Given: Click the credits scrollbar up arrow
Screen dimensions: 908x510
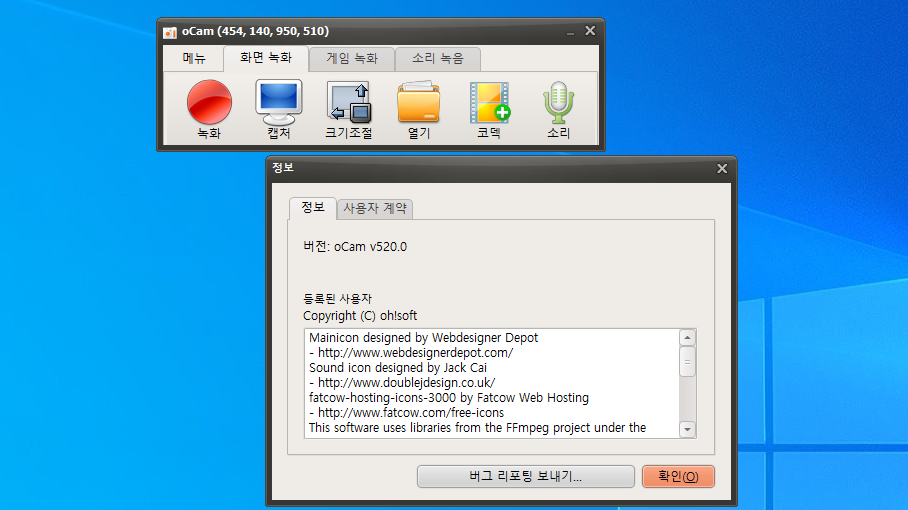Looking at the screenshot, I should click(687, 337).
